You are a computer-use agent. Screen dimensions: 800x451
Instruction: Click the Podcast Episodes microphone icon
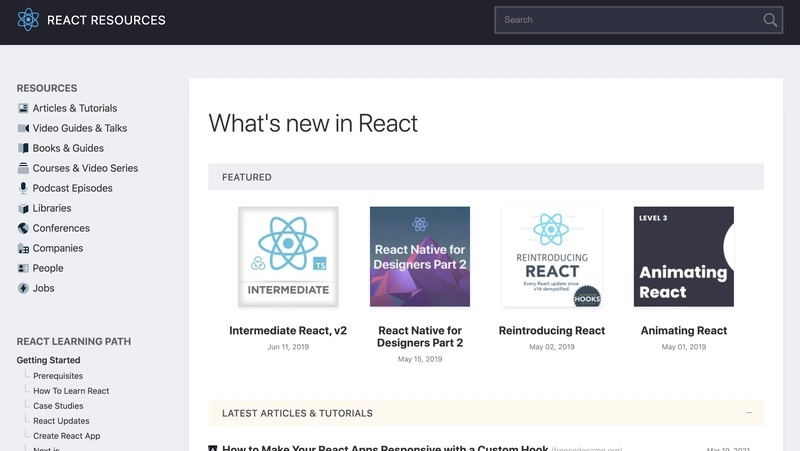[x=23, y=188]
